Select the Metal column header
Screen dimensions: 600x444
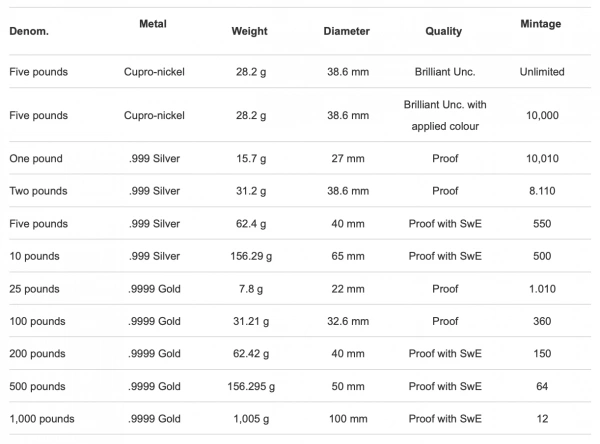pos(153,24)
